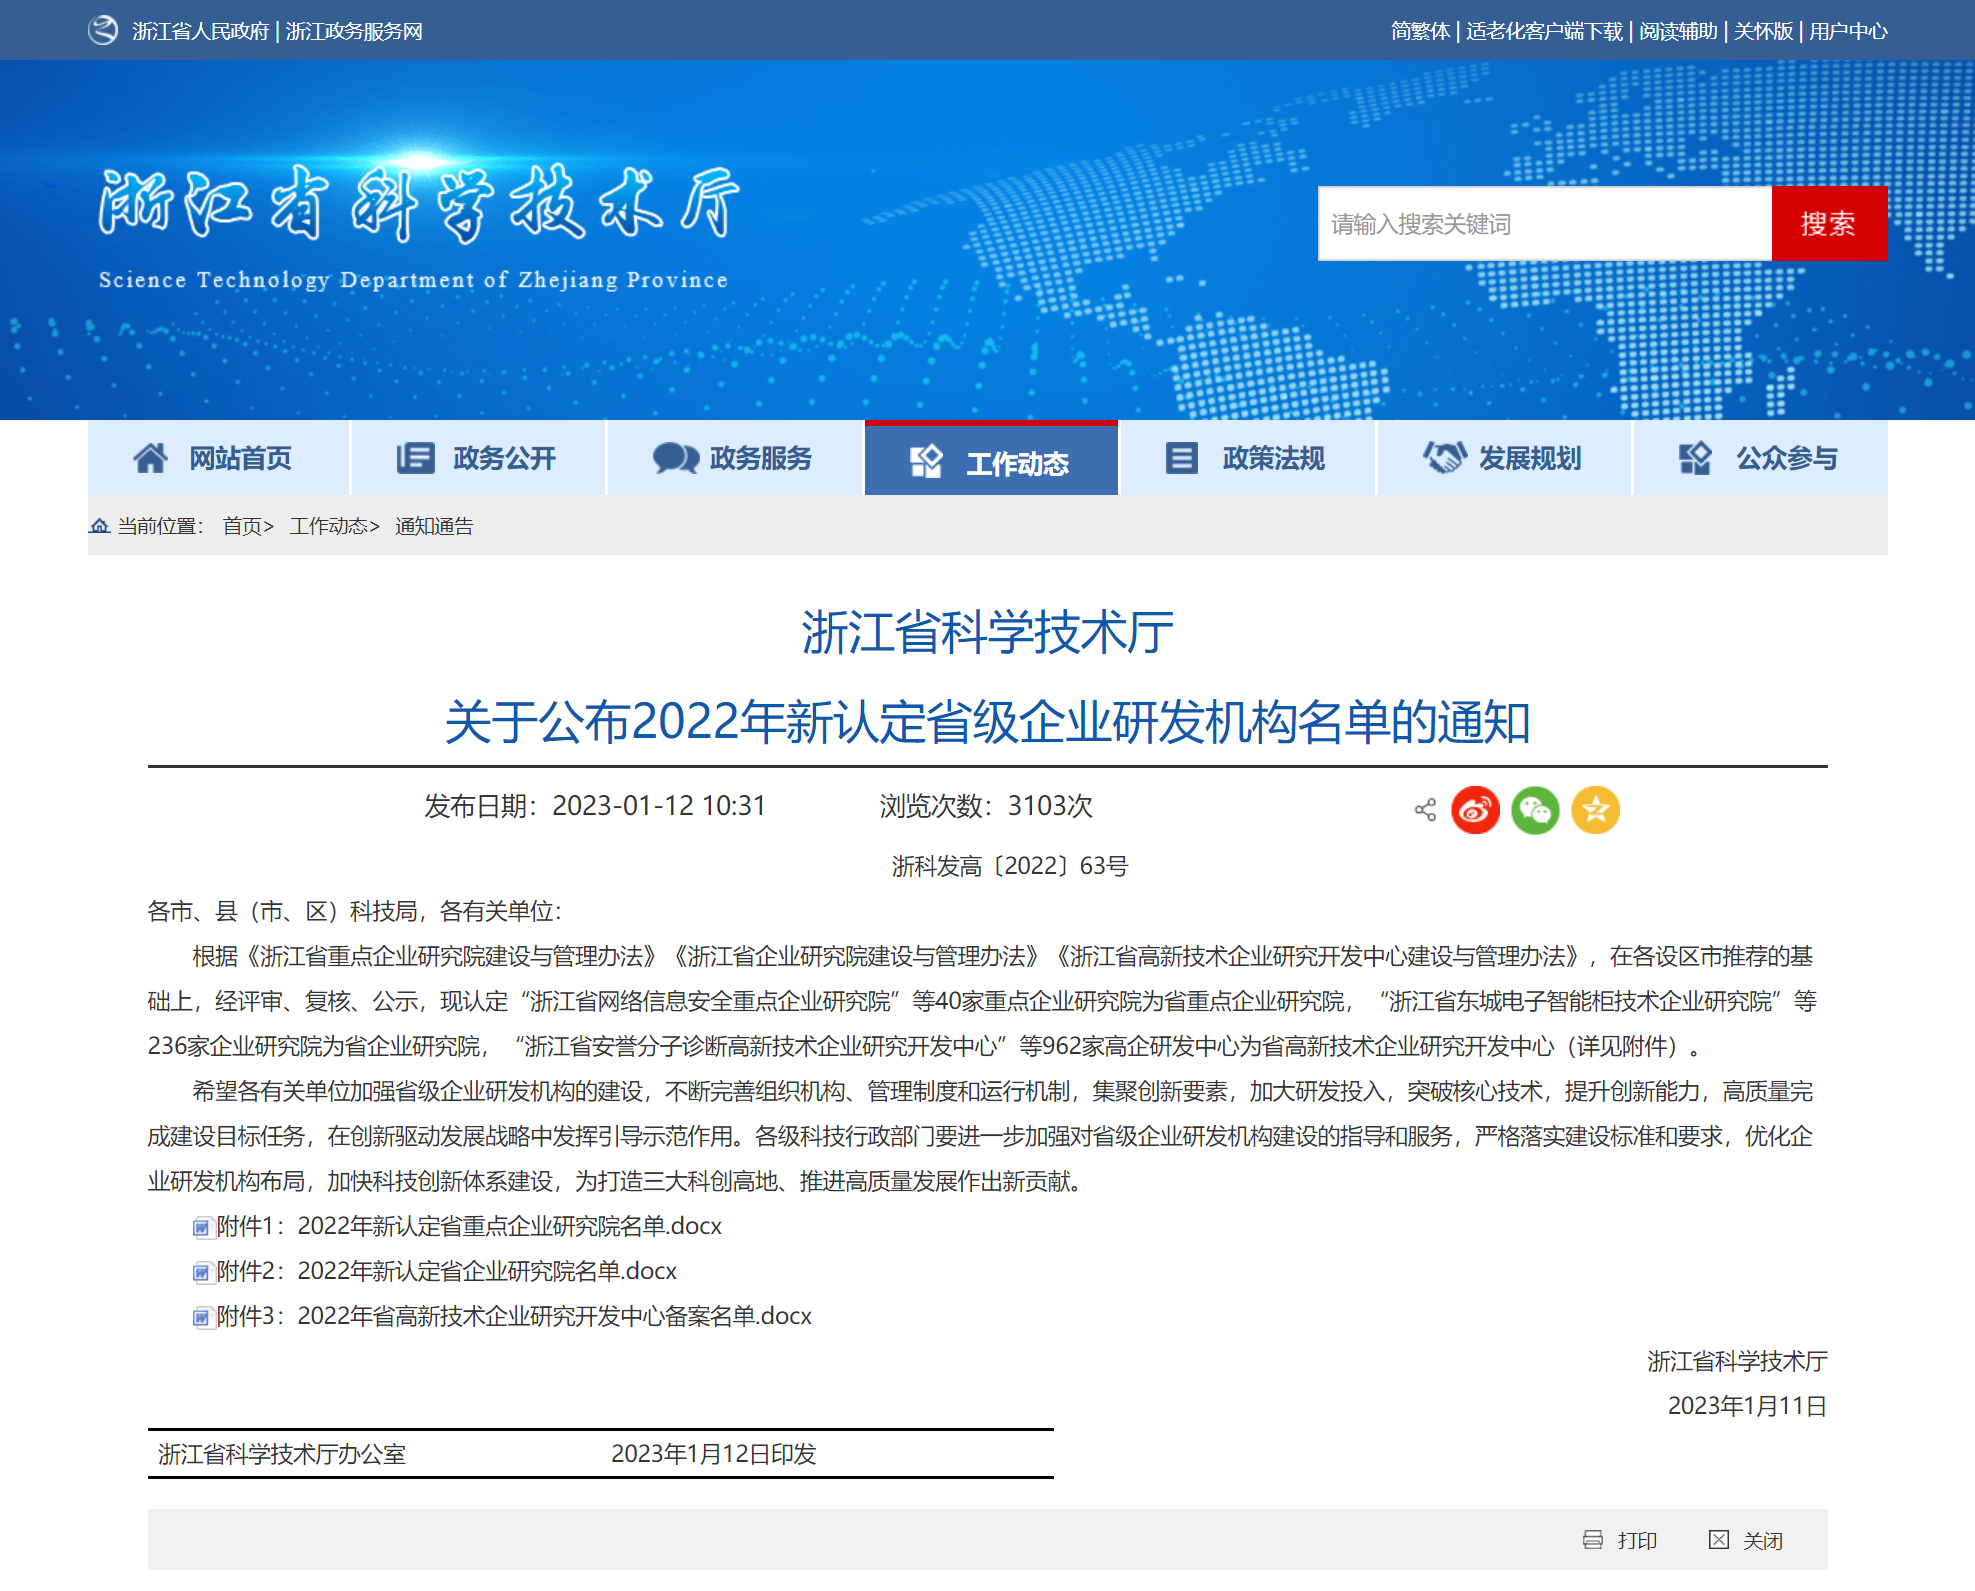
Task: Click the docx icon for 附件1
Action: 202,1227
